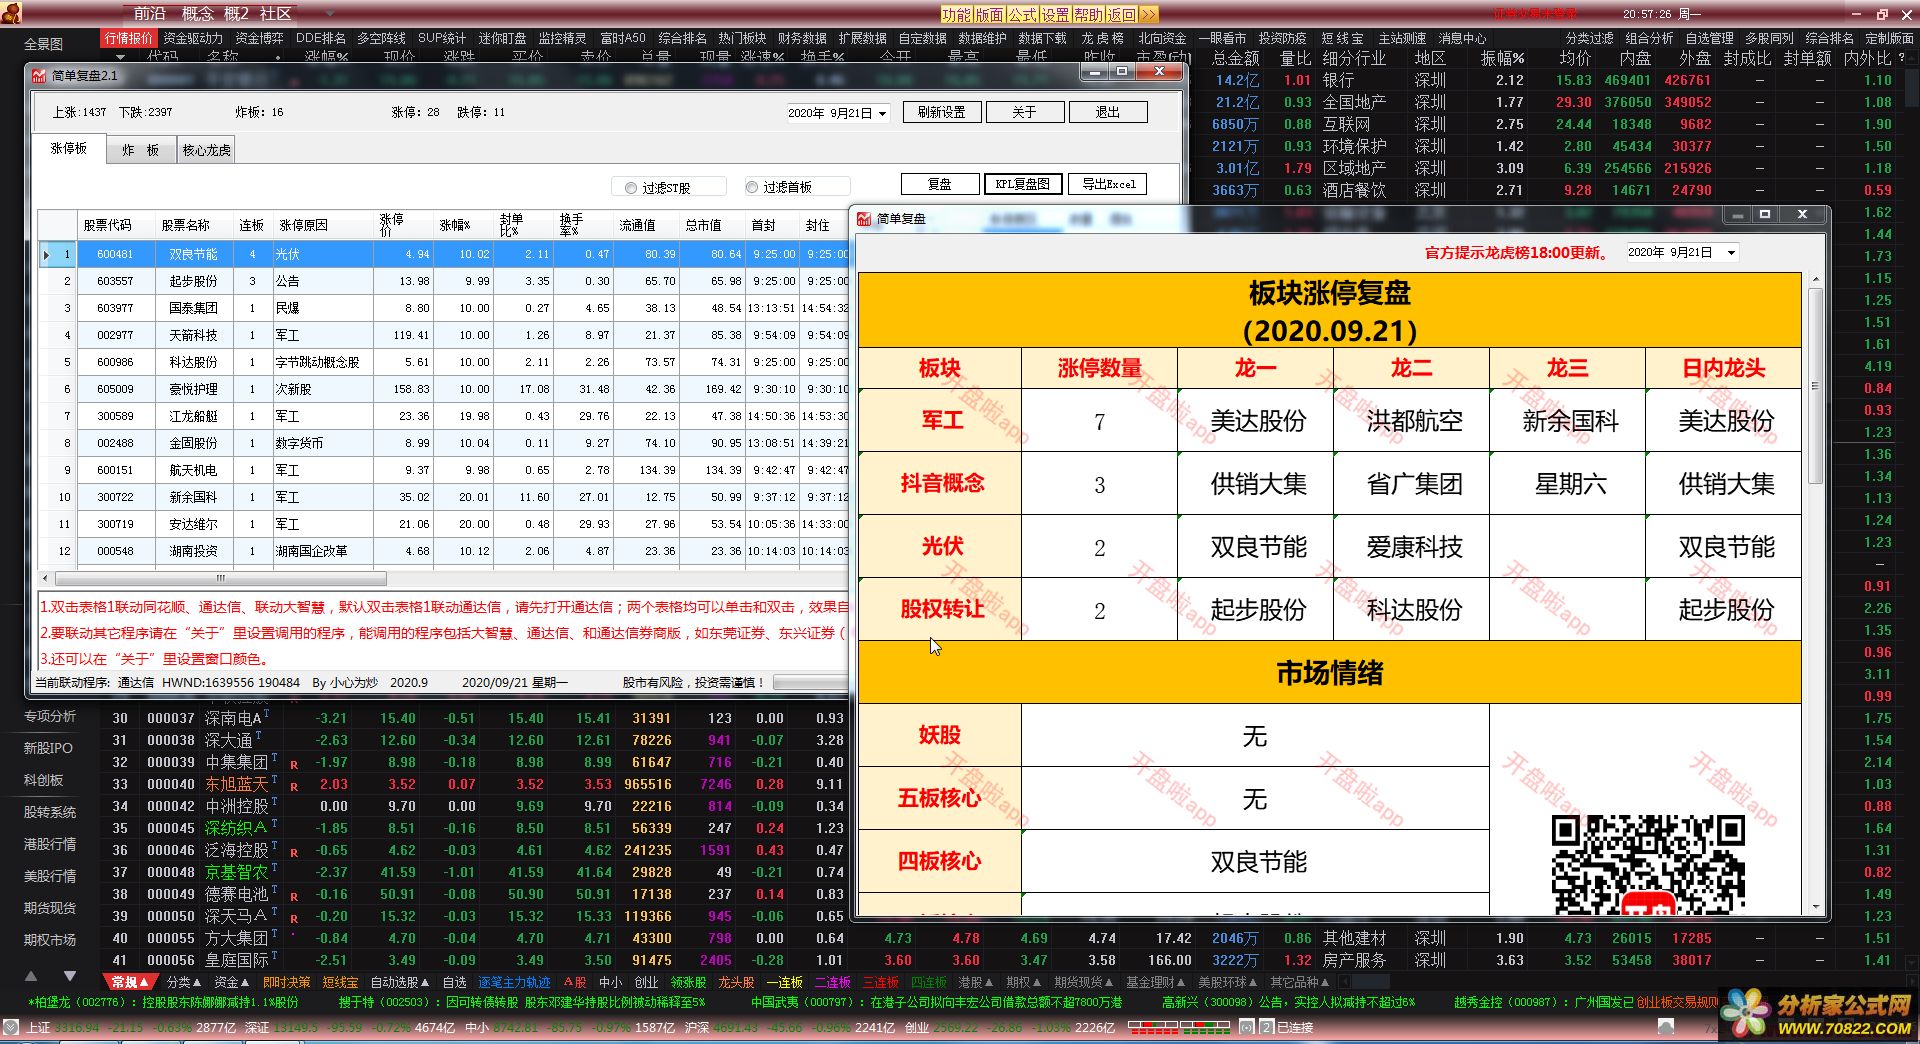Click the small bell icon in status bar
Image resolution: width=1920 pixels, height=1044 pixels.
tap(1665, 1027)
